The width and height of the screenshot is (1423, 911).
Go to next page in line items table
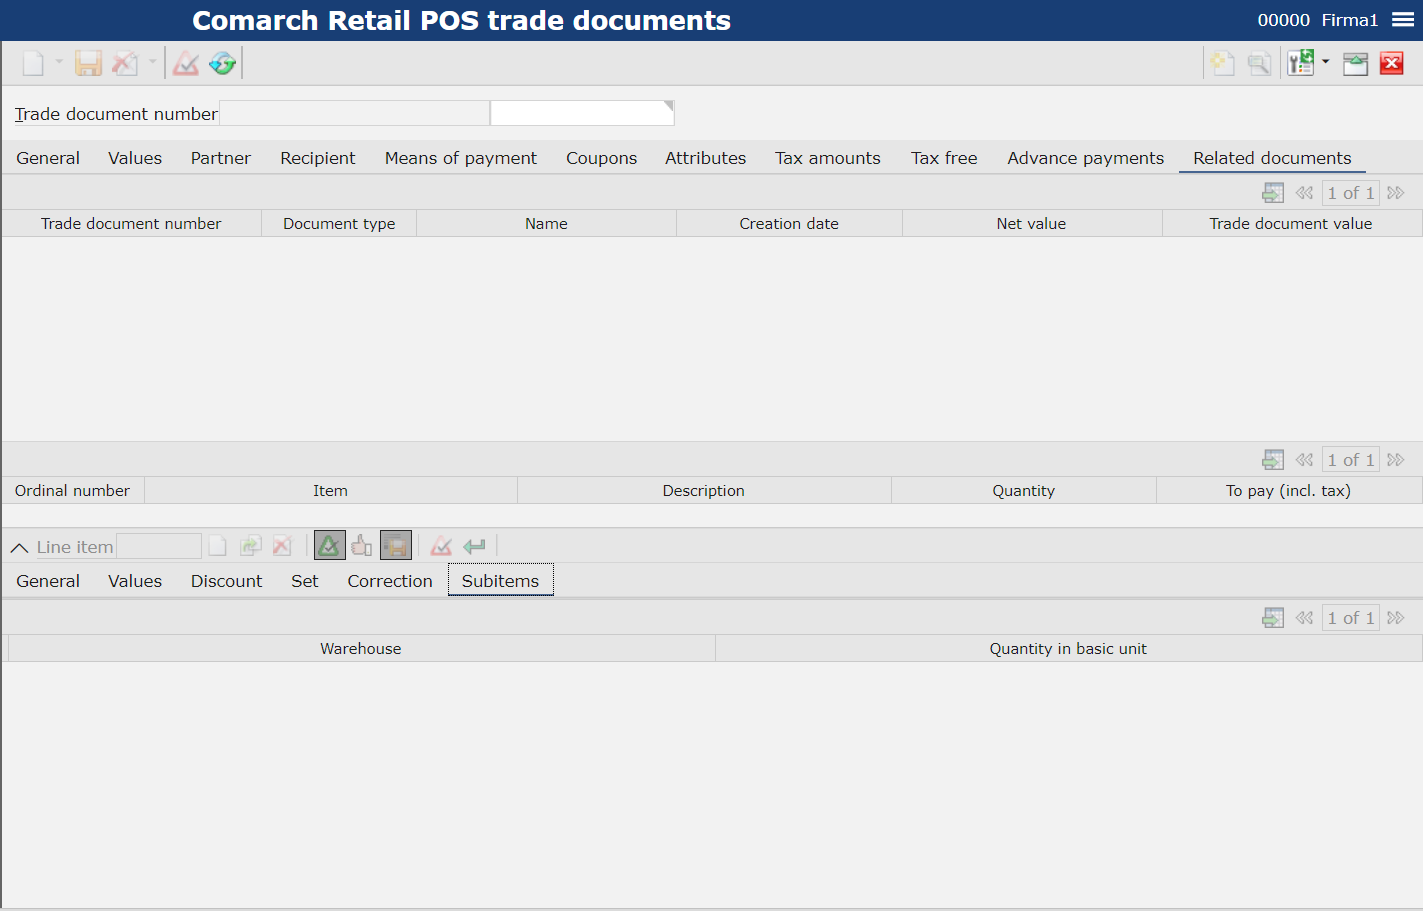(x=1396, y=460)
